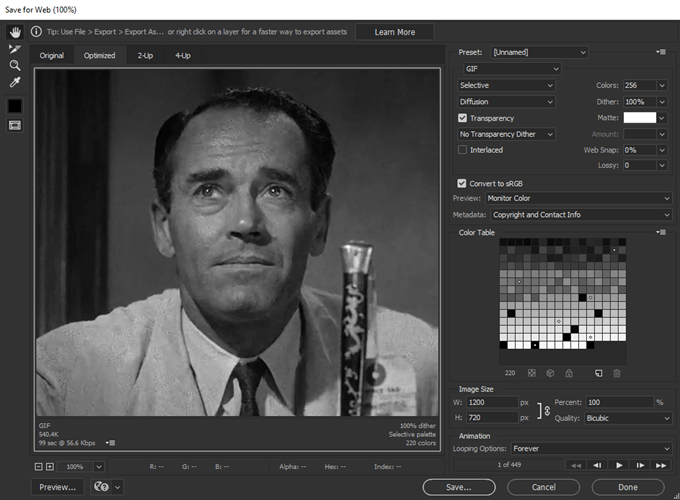Open the Quality Bicubic dropdown
This screenshot has width=680, height=500.
pyautogui.click(x=628, y=418)
